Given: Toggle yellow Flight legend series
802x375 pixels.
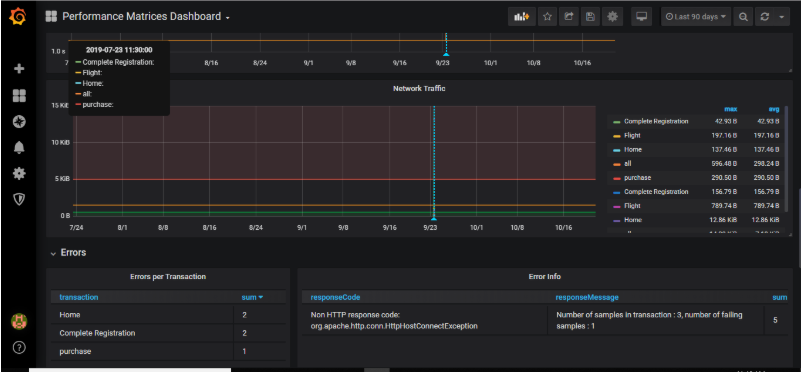Looking at the screenshot, I should [x=632, y=136].
